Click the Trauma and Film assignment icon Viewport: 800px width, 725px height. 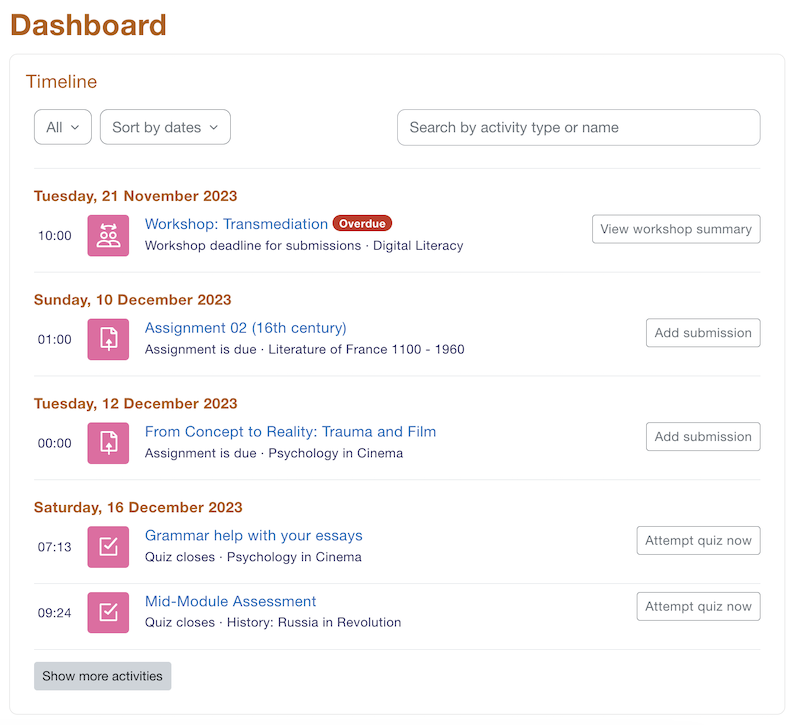click(108, 443)
